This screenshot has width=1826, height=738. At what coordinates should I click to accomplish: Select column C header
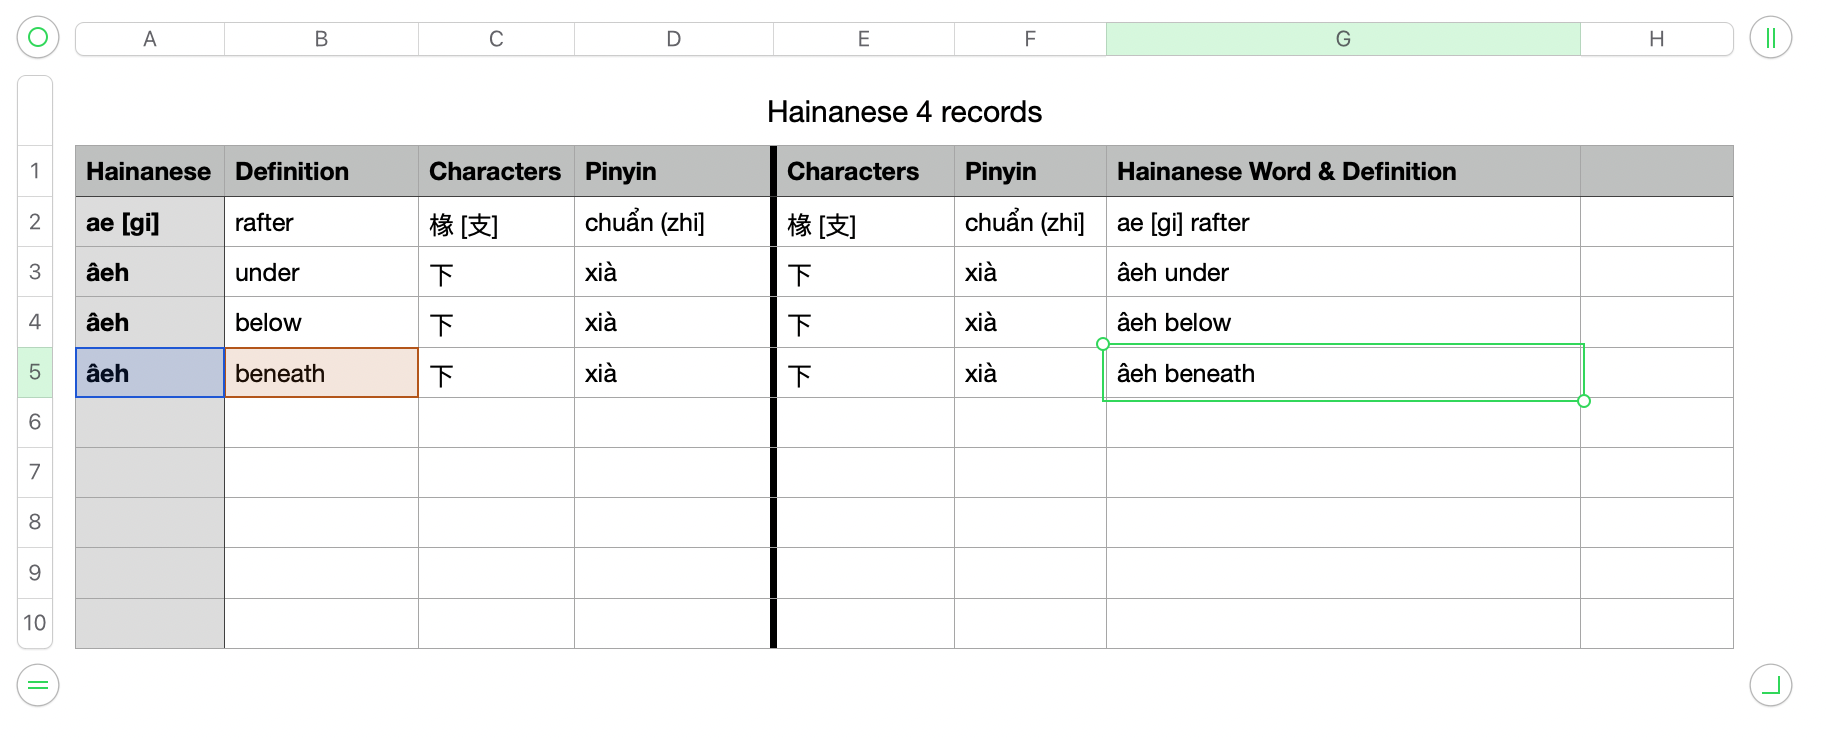496,39
